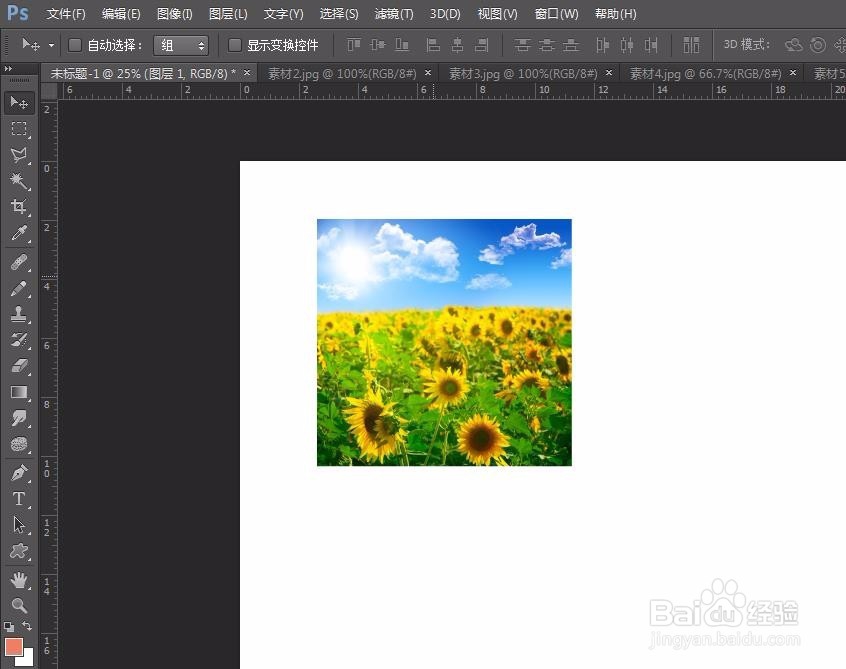This screenshot has height=669, width=846.
Task: Select the Eyedropper tool
Action: (19, 233)
